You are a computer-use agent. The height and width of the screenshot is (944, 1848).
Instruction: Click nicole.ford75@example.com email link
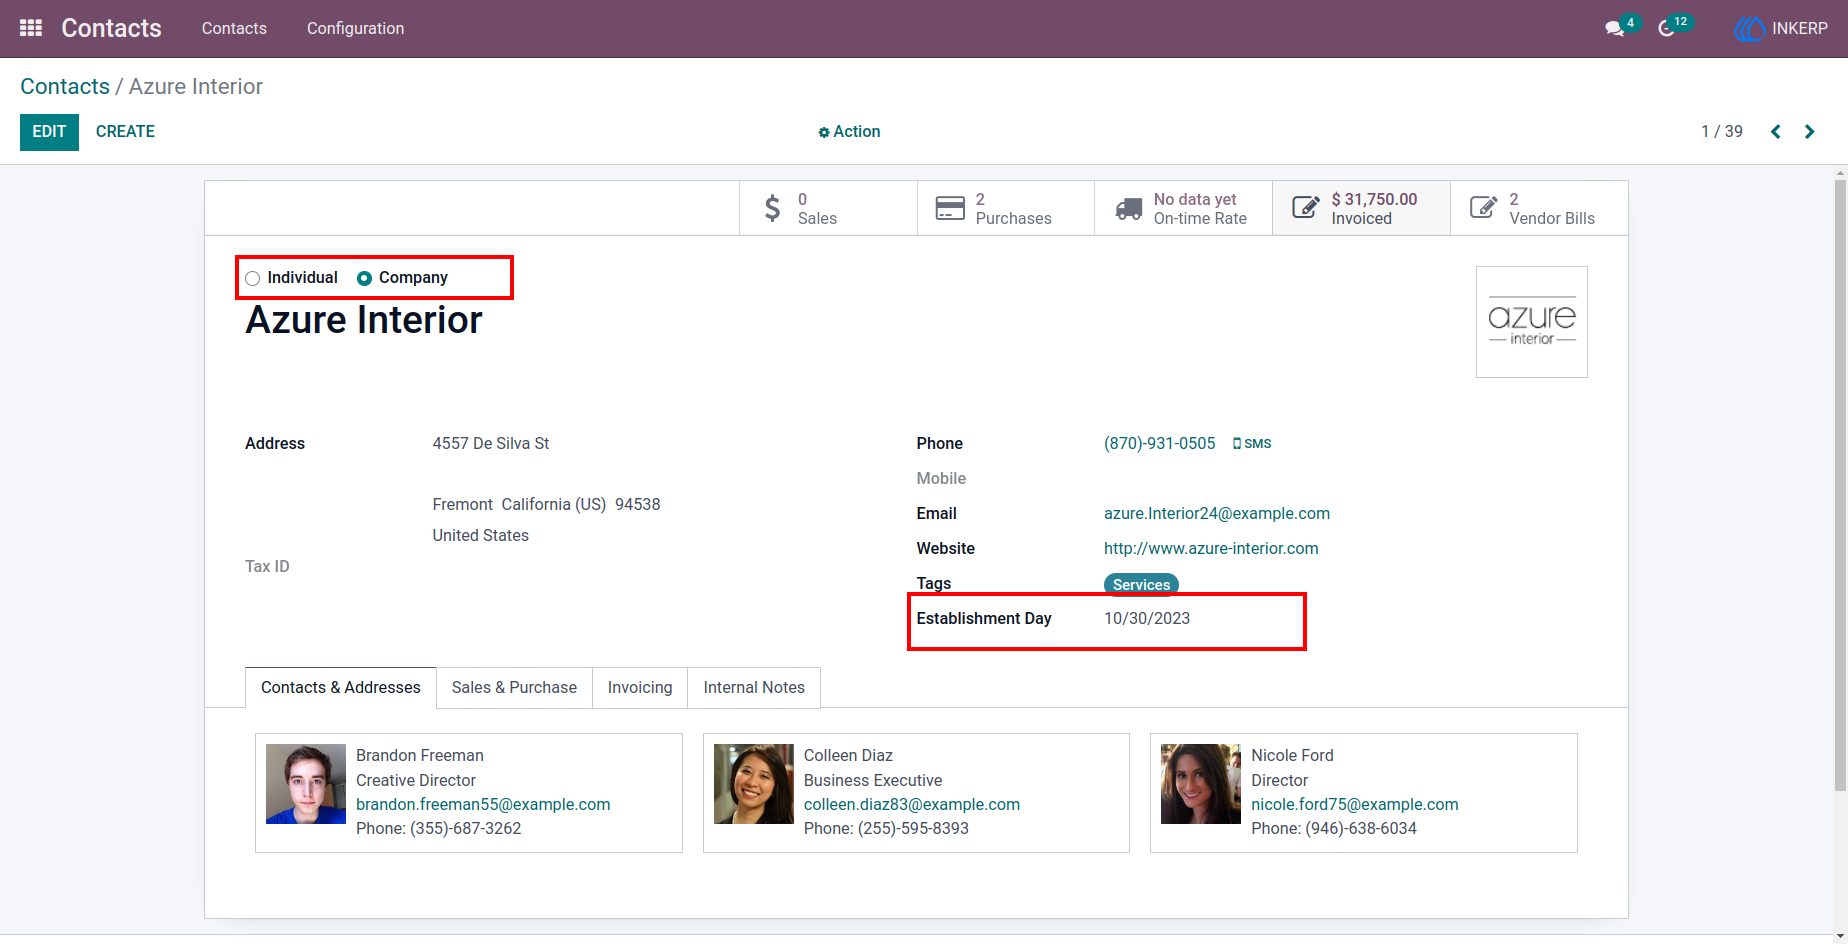pos(1355,804)
